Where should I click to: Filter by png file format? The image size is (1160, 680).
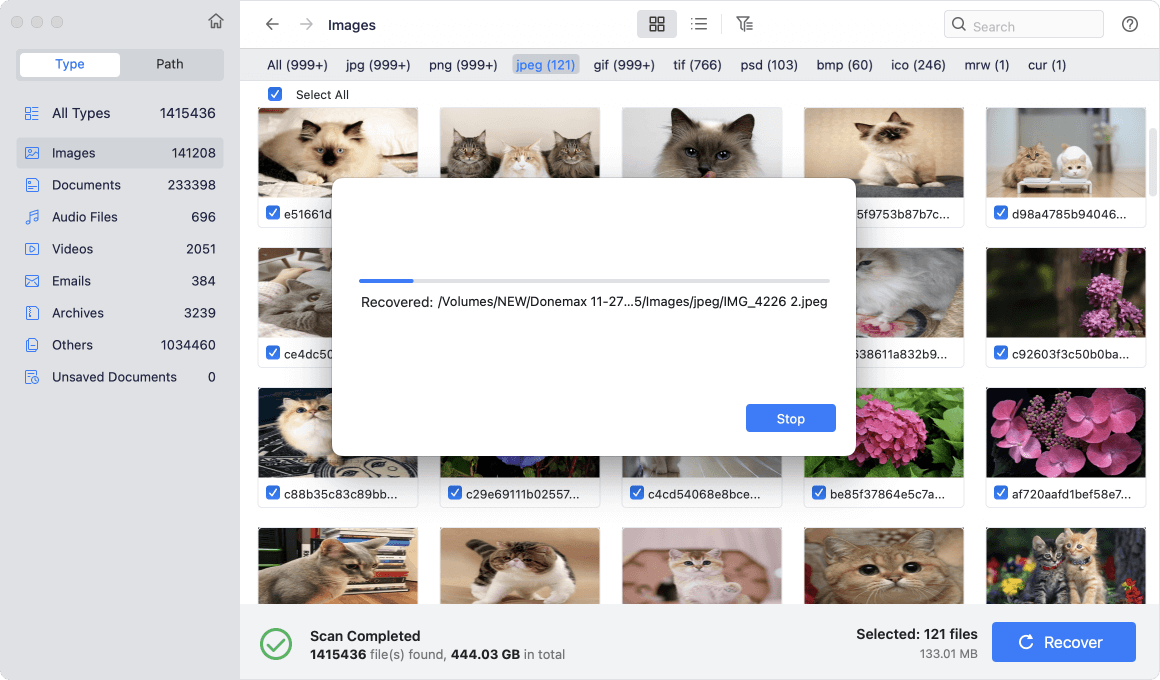pyautogui.click(x=462, y=65)
